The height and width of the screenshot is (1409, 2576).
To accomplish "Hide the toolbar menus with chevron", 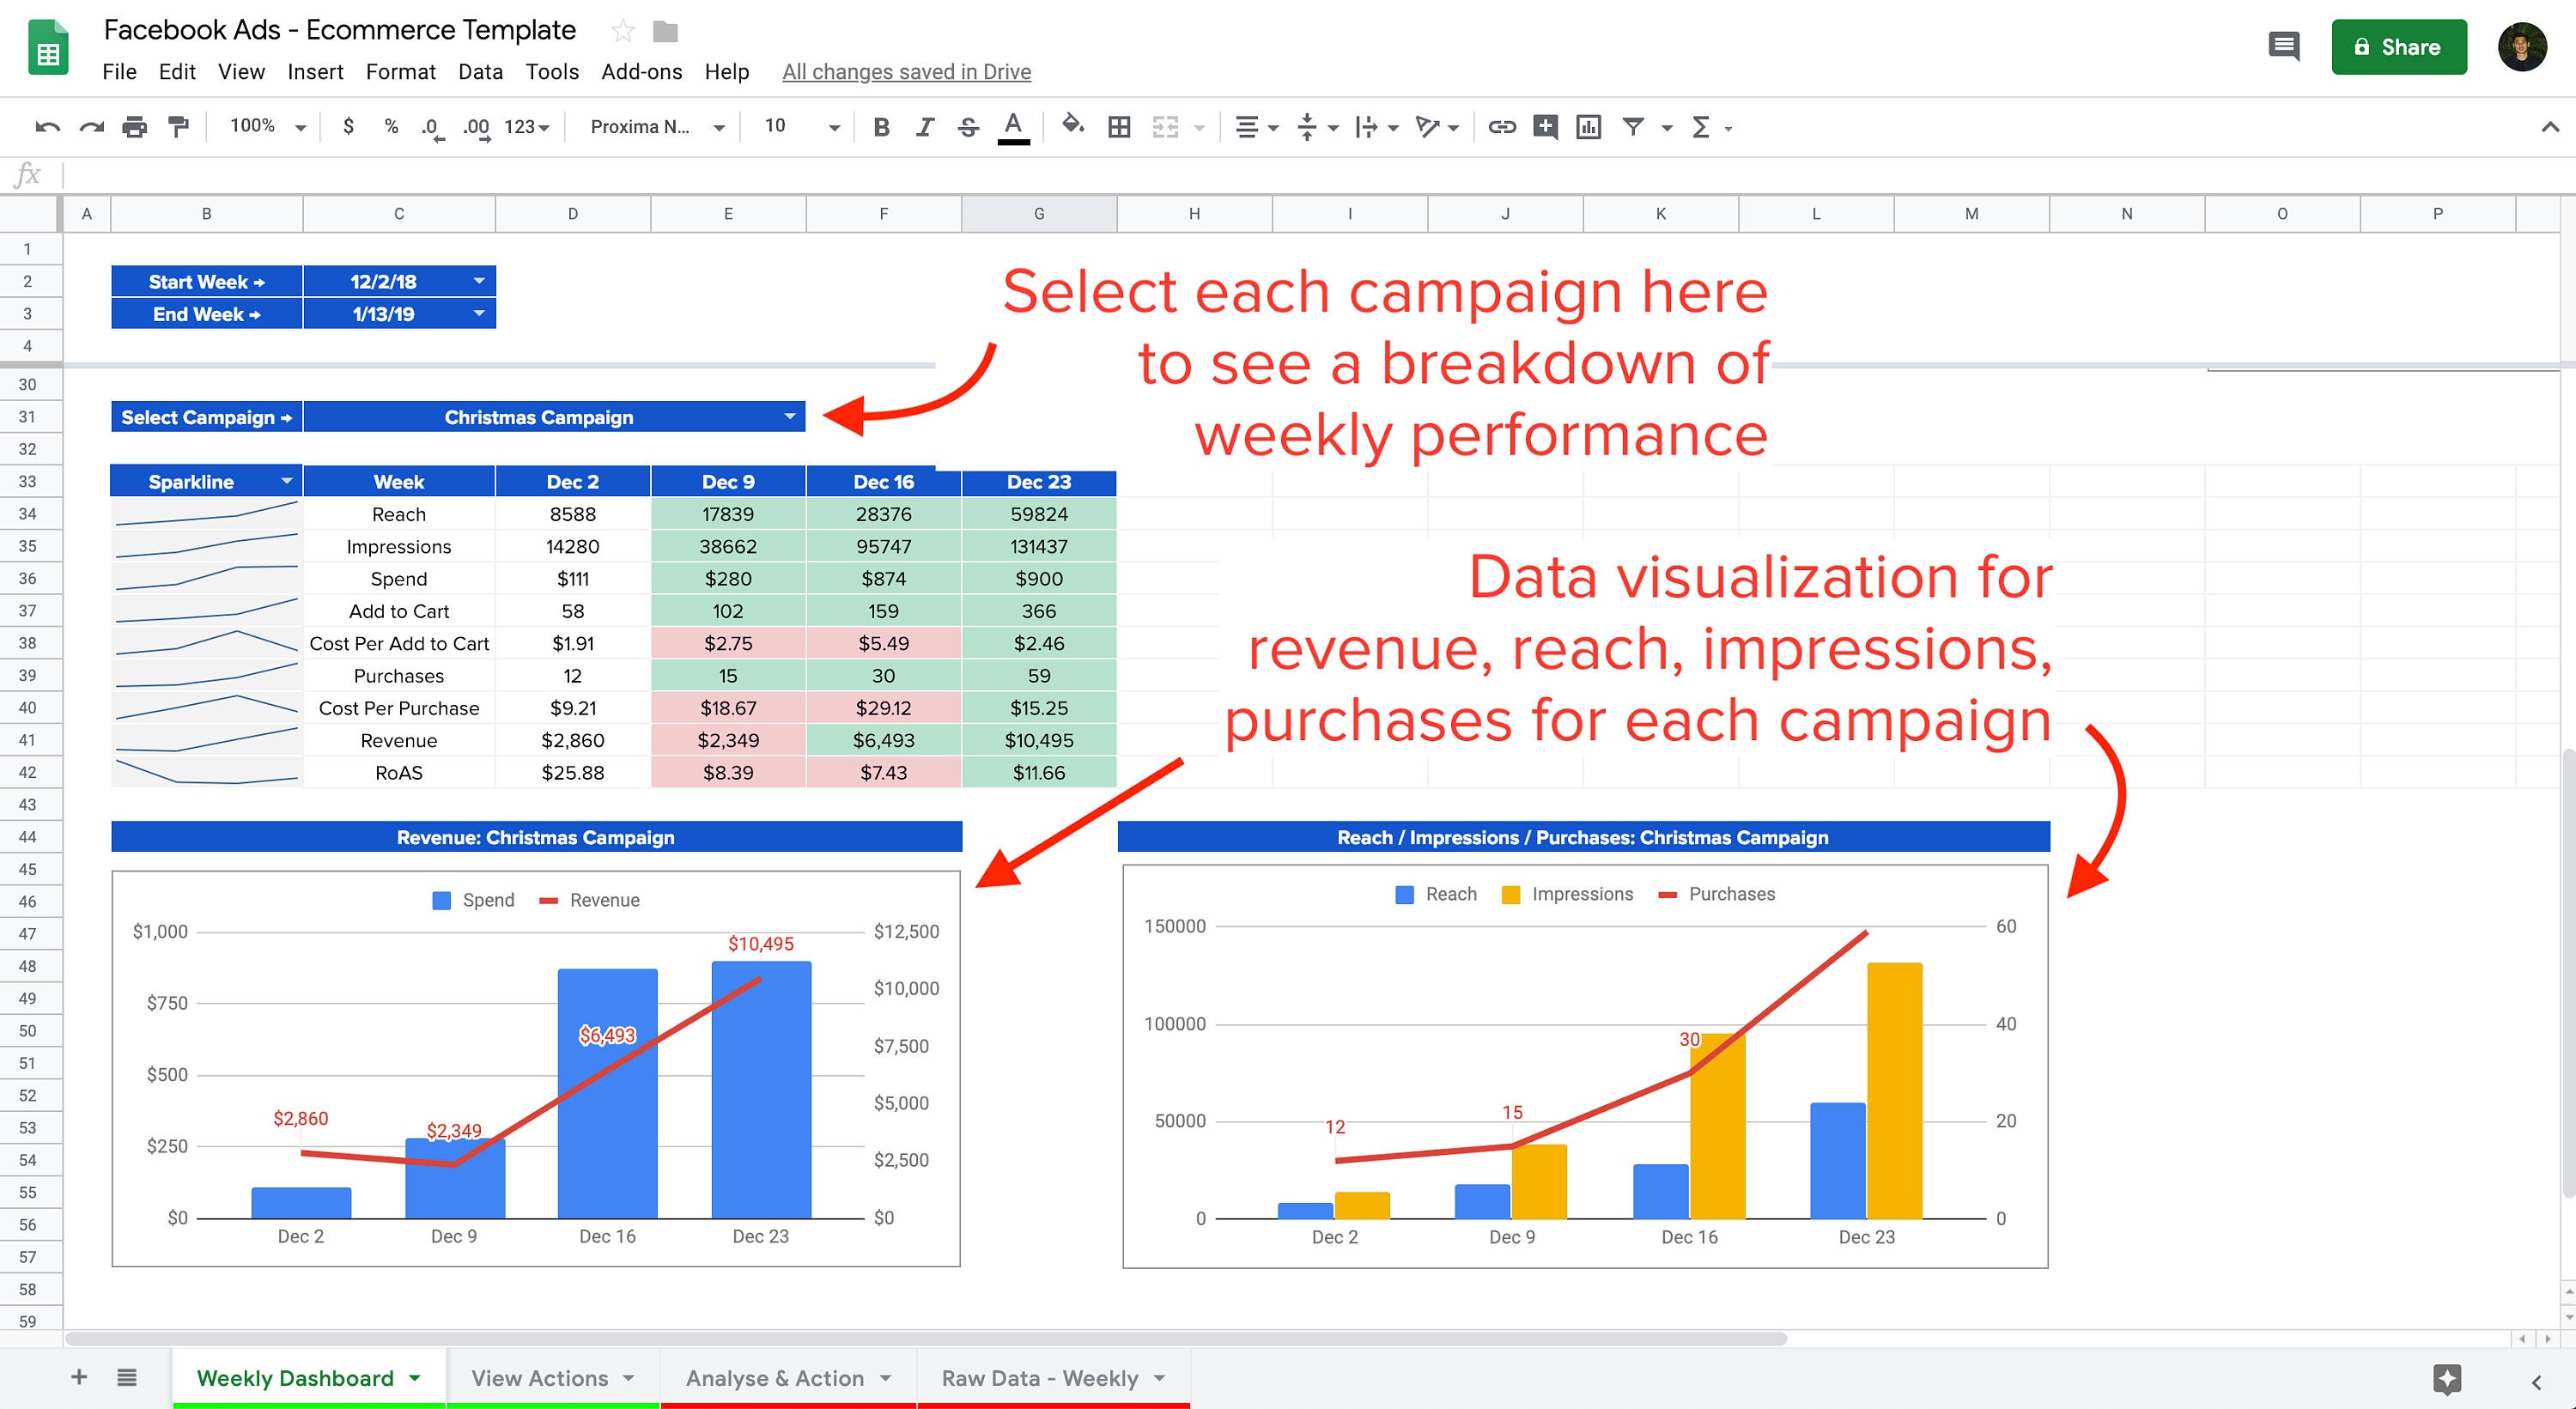I will point(2550,127).
